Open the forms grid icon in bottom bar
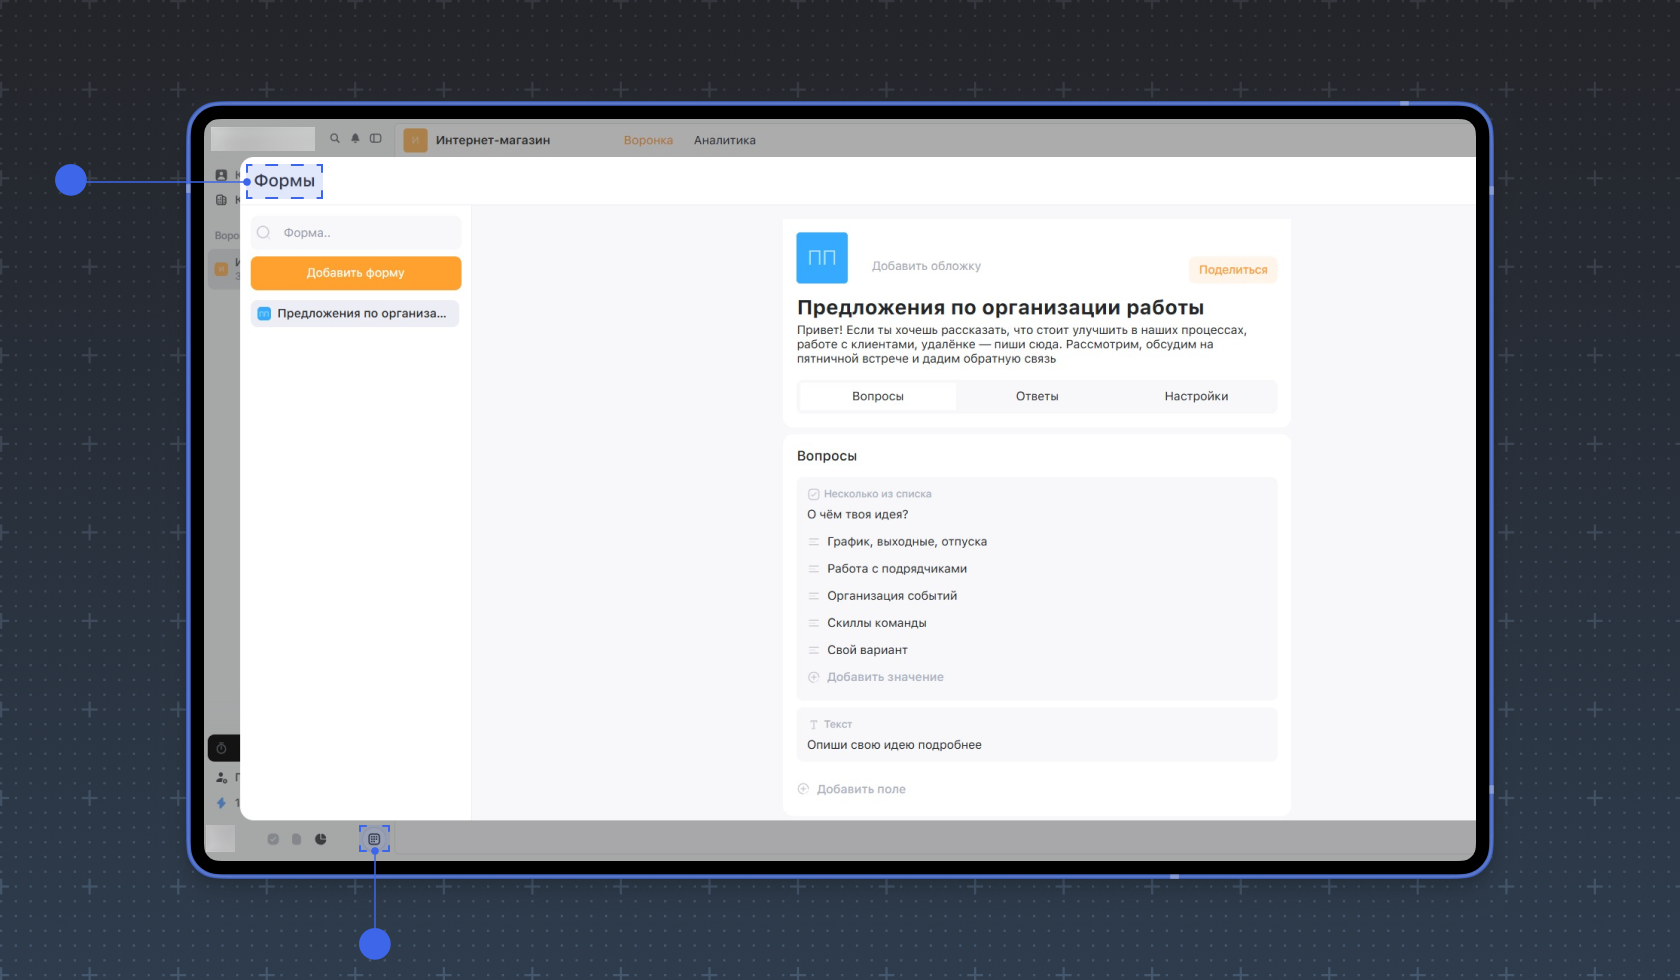This screenshot has height=980, width=1680. coord(374,839)
